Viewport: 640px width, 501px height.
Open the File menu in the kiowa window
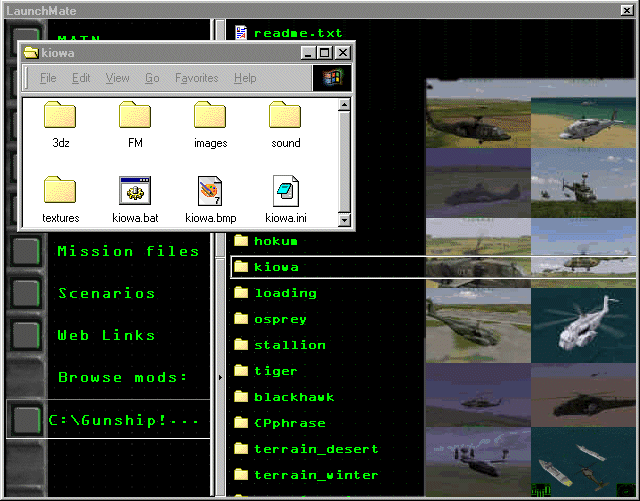tap(48, 78)
